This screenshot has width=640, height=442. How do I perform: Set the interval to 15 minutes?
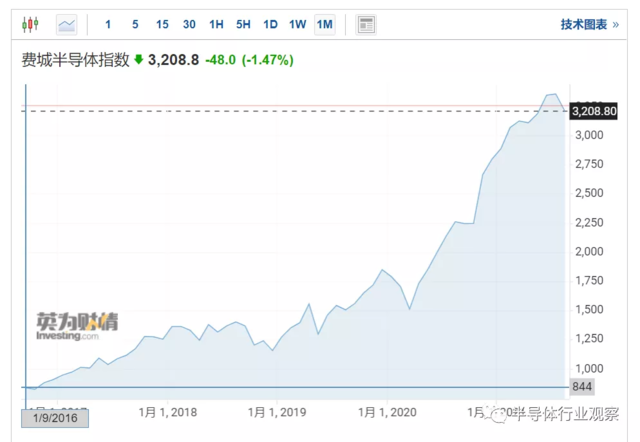162,24
